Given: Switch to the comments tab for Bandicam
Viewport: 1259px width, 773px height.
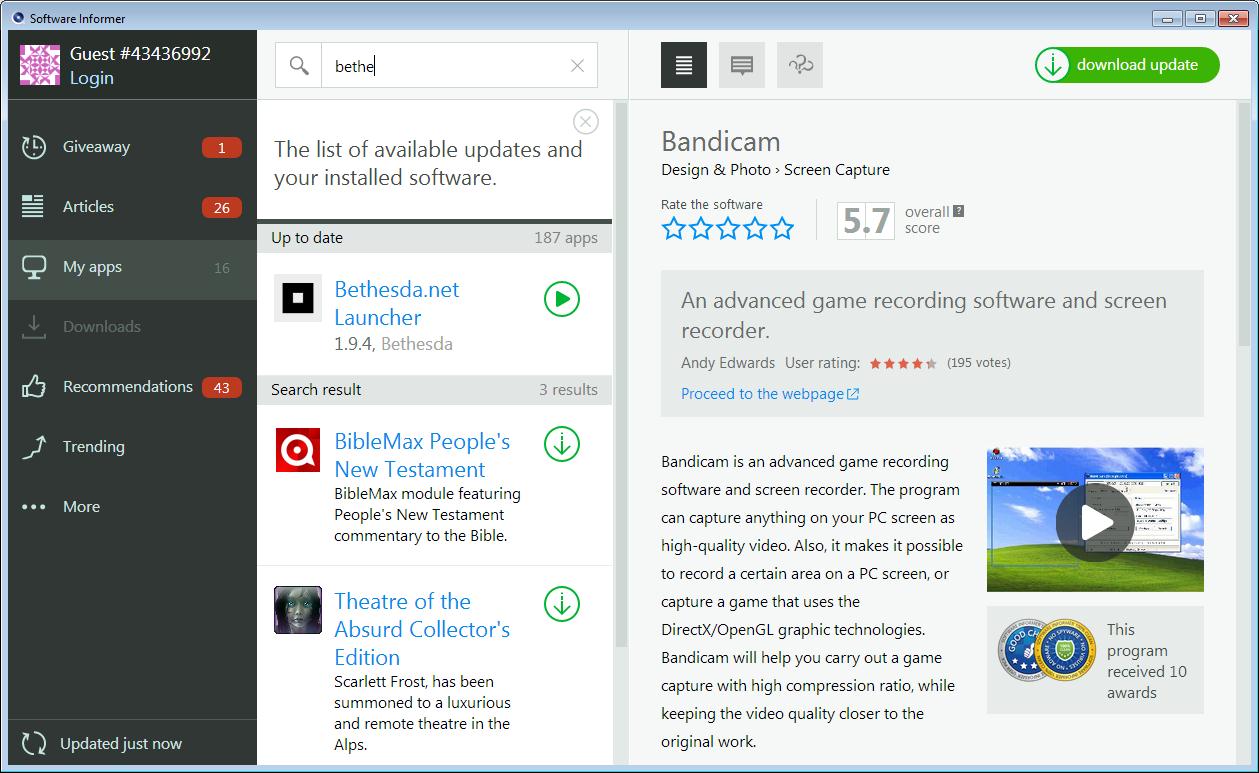Looking at the screenshot, I should point(741,64).
